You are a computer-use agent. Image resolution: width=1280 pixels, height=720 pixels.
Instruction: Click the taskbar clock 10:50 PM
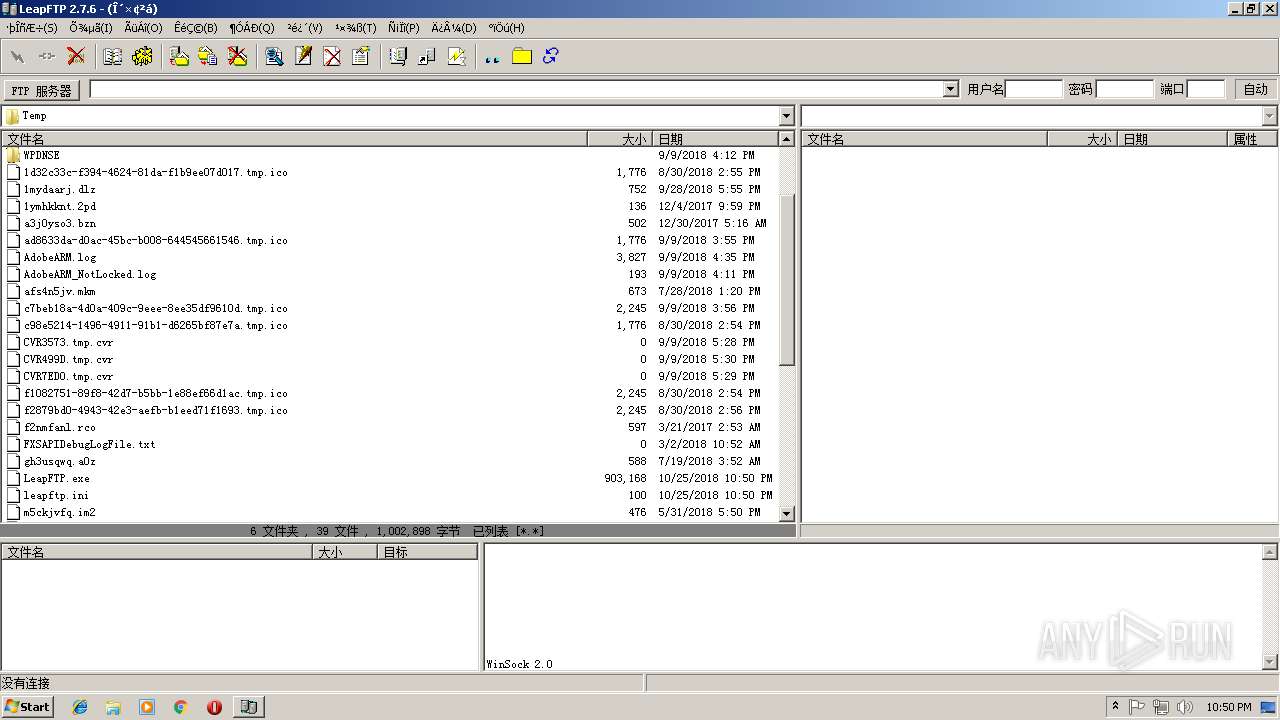click(1228, 707)
